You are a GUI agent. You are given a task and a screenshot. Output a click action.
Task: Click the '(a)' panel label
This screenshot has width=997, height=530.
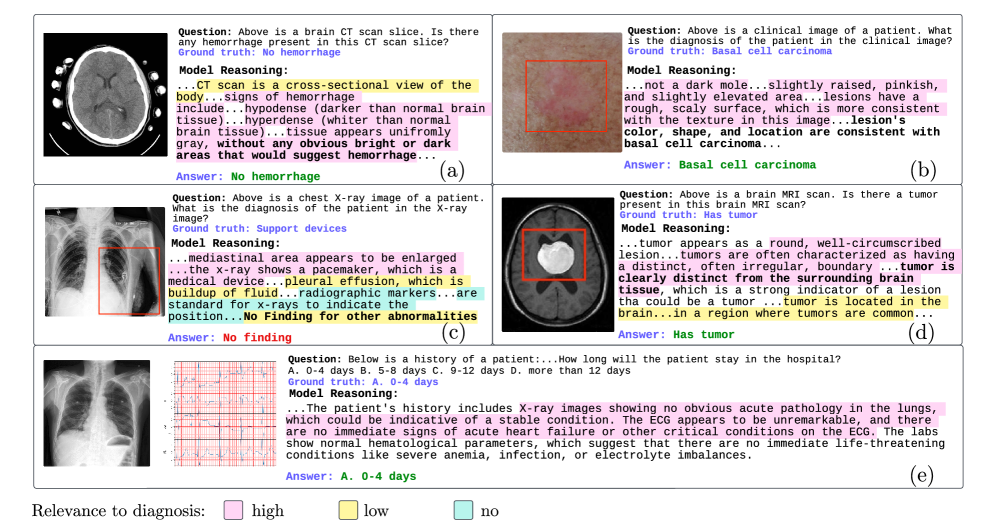pos(453,171)
